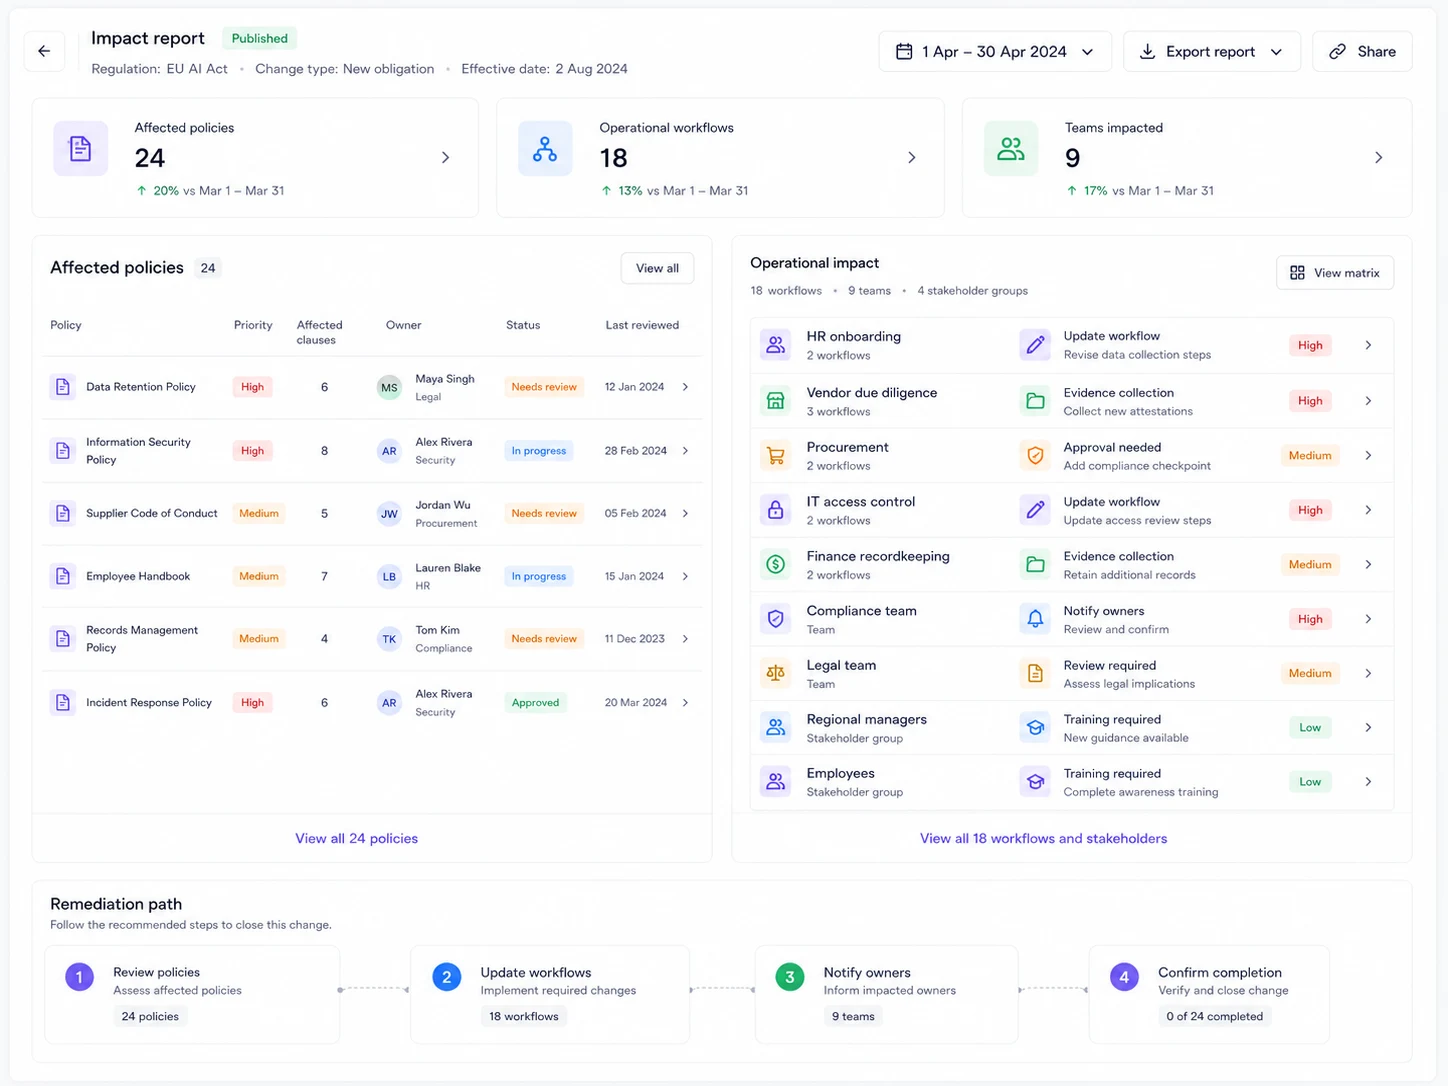Click the IT access control lock icon

click(x=775, y=510)
